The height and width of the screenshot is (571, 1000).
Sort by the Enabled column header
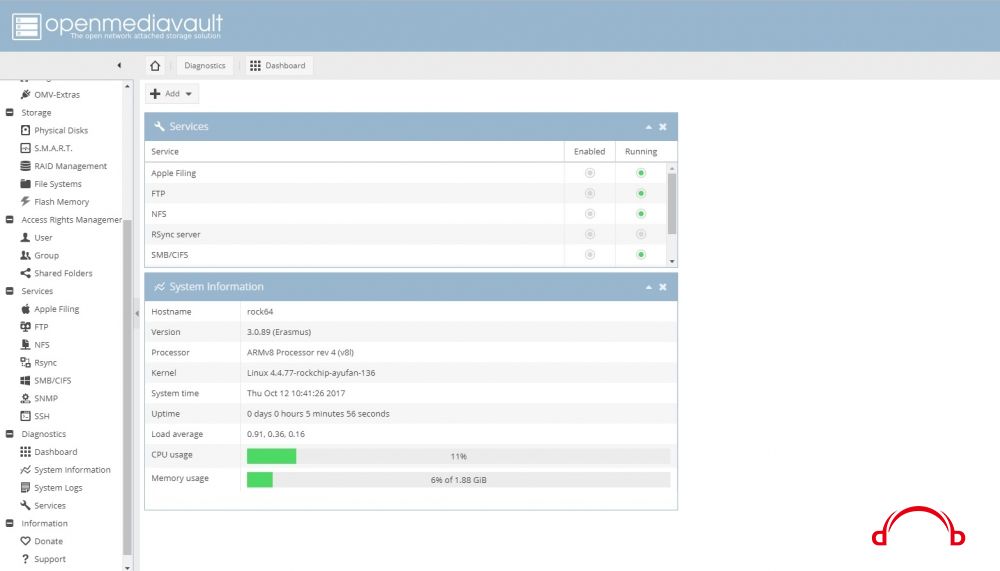click(589, 151)
